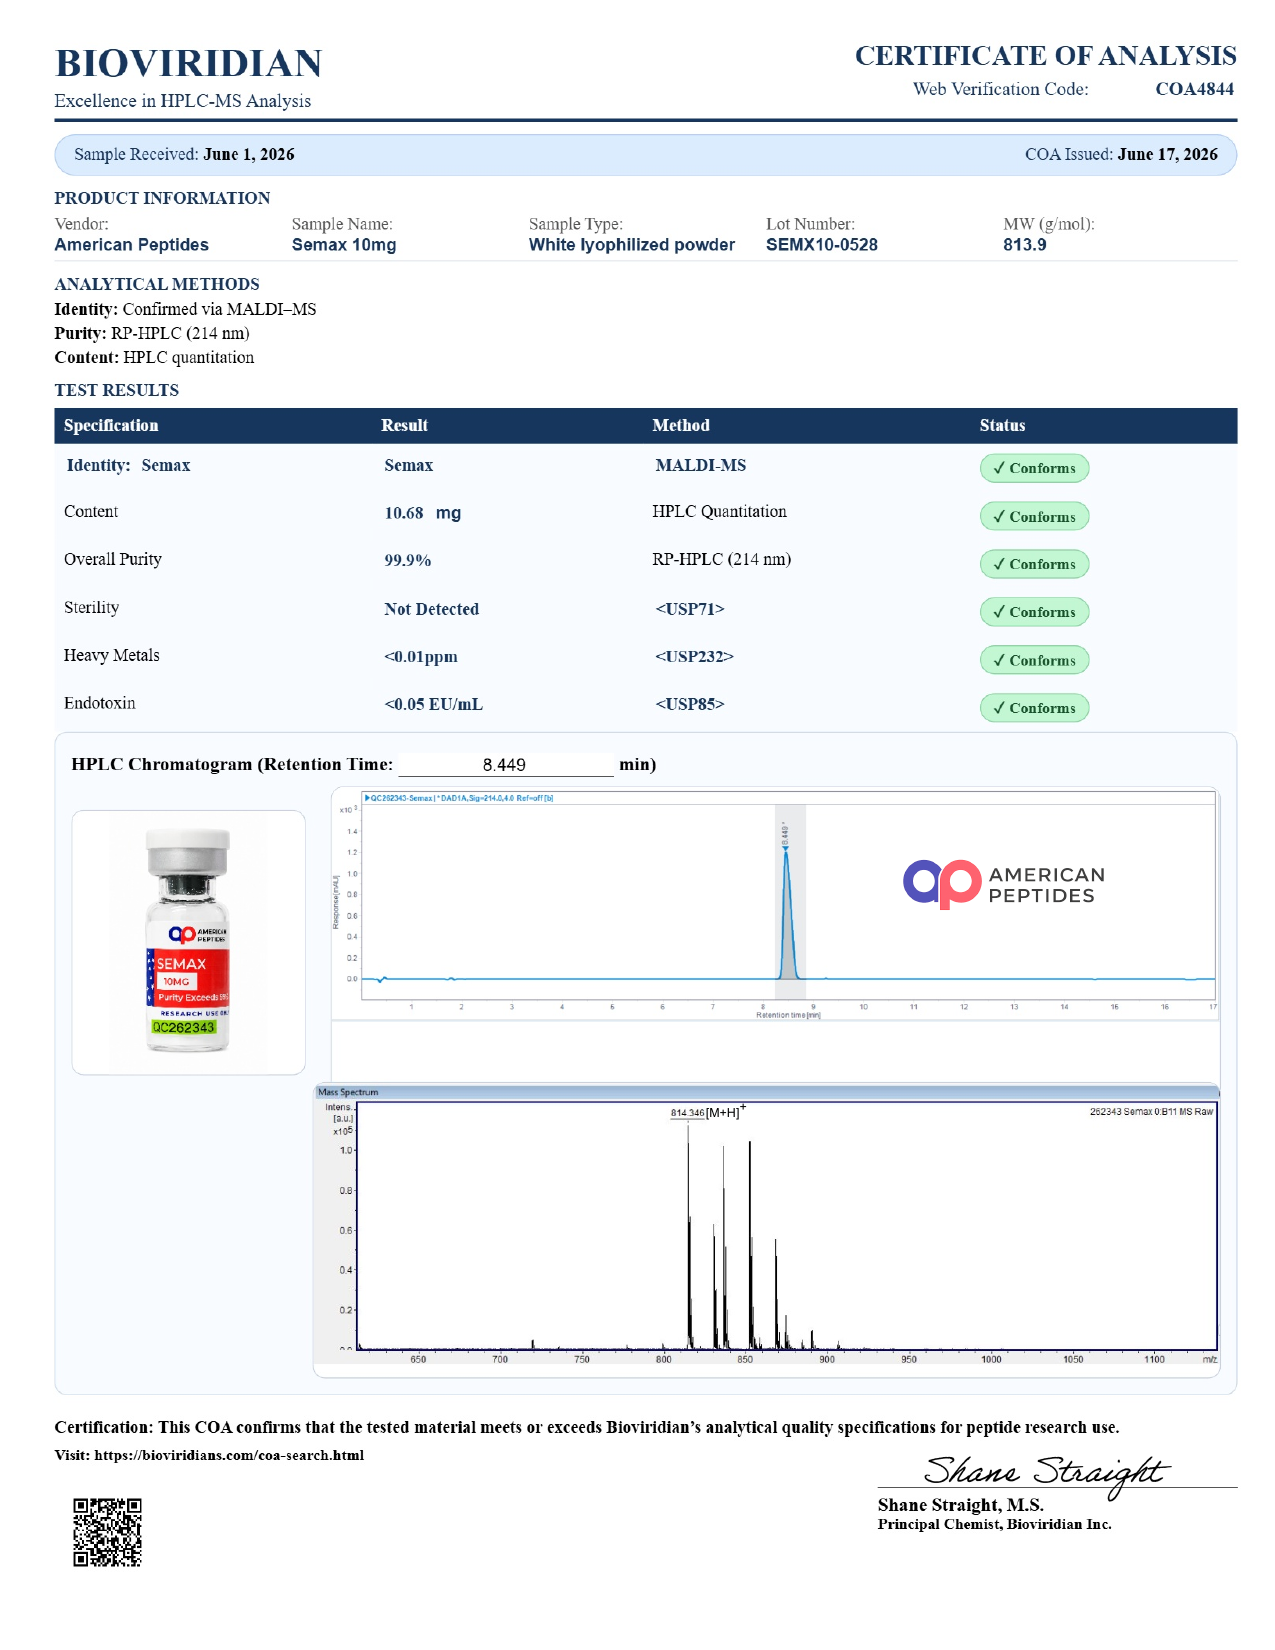Click the CERTIFICATE OF ANALYSIS heading
The width and height of the screenshot is (1275, 1650).
click(x=1045, y=56)
